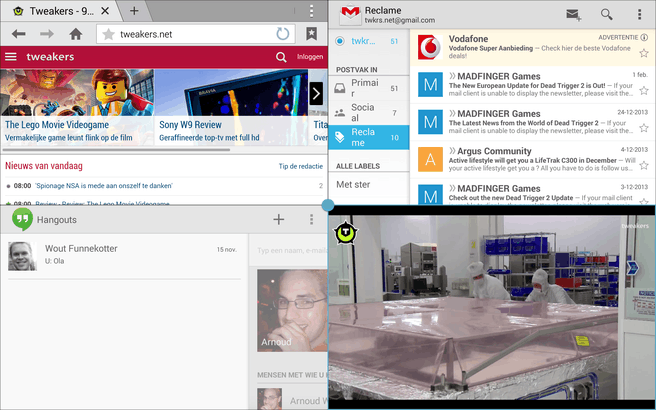Open Gmail overflow menu
Viewport: 656px width, 410px height.
[x=639, y=15]
